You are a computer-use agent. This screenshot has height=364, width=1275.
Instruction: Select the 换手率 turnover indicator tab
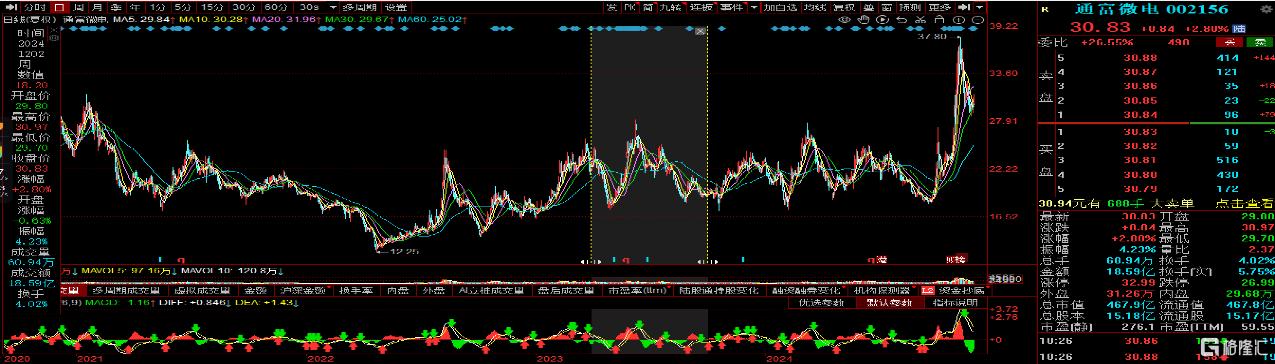356,290
